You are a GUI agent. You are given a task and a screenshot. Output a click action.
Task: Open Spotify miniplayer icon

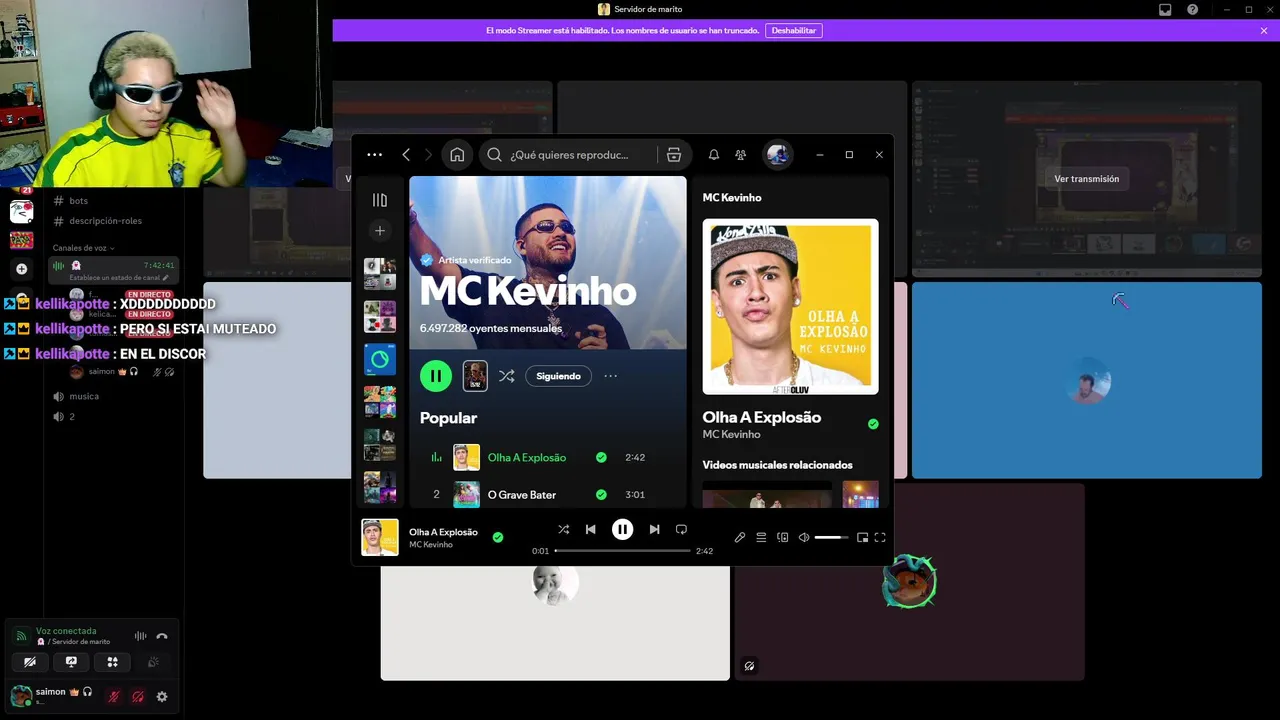pos(862,537)
